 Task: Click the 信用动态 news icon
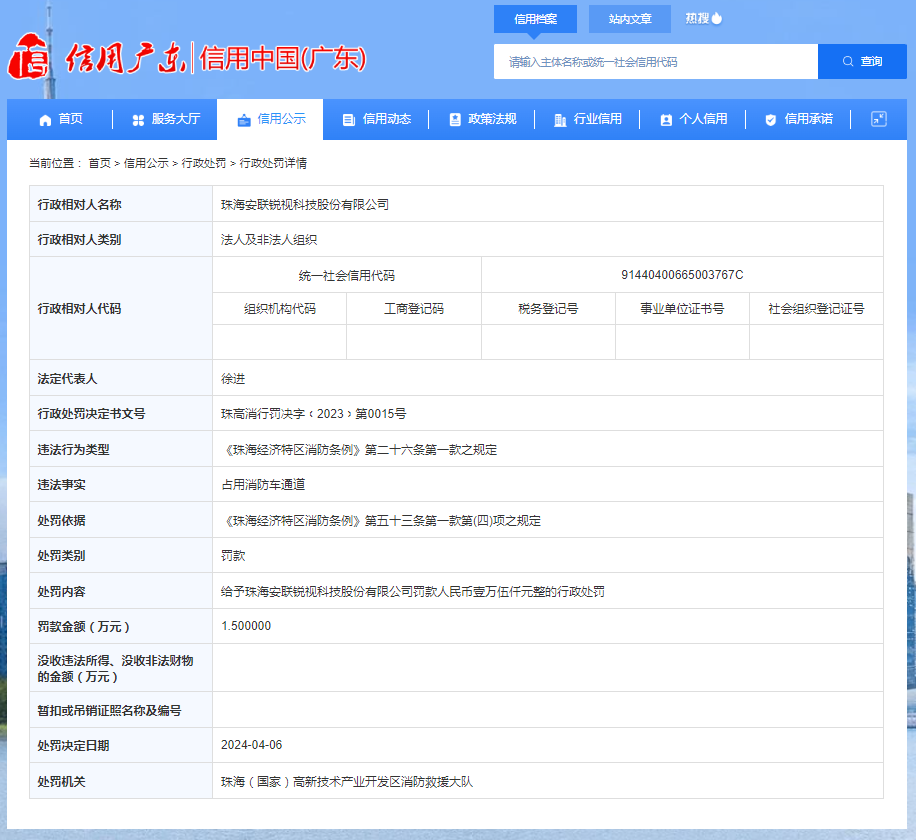pos(349,120)
